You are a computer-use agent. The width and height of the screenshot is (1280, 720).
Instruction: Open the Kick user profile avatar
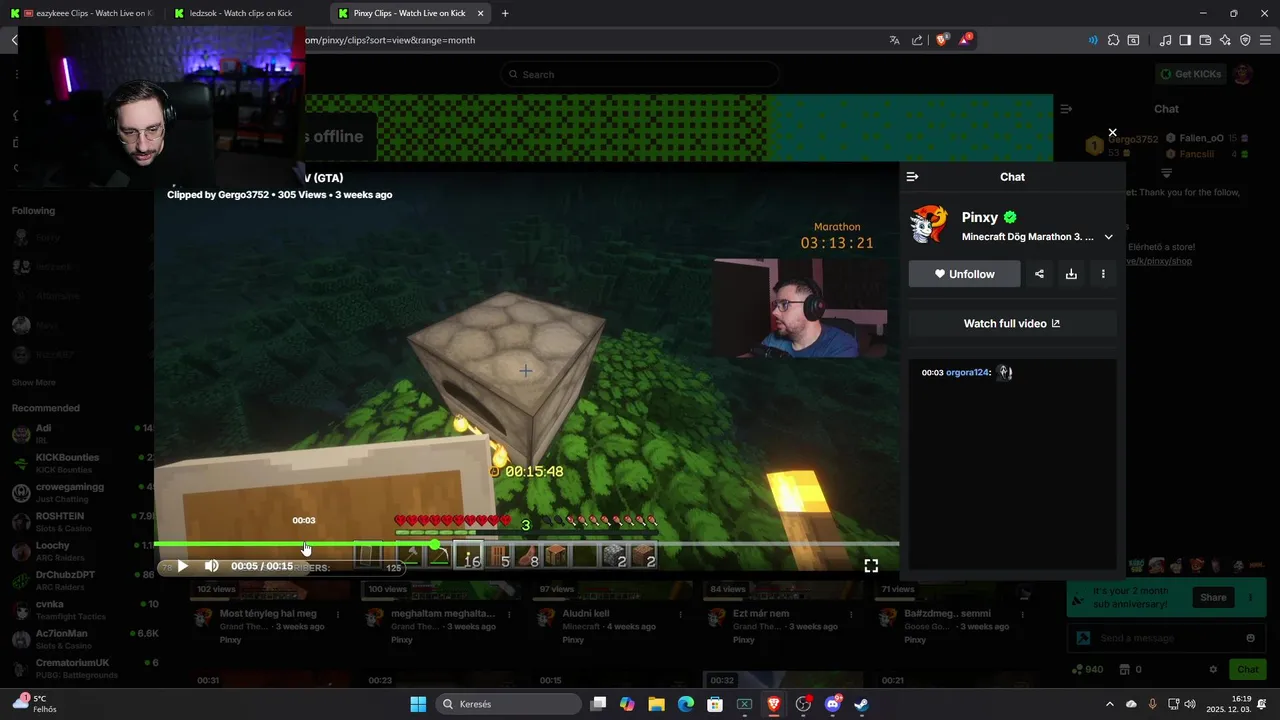[1243, 74]
